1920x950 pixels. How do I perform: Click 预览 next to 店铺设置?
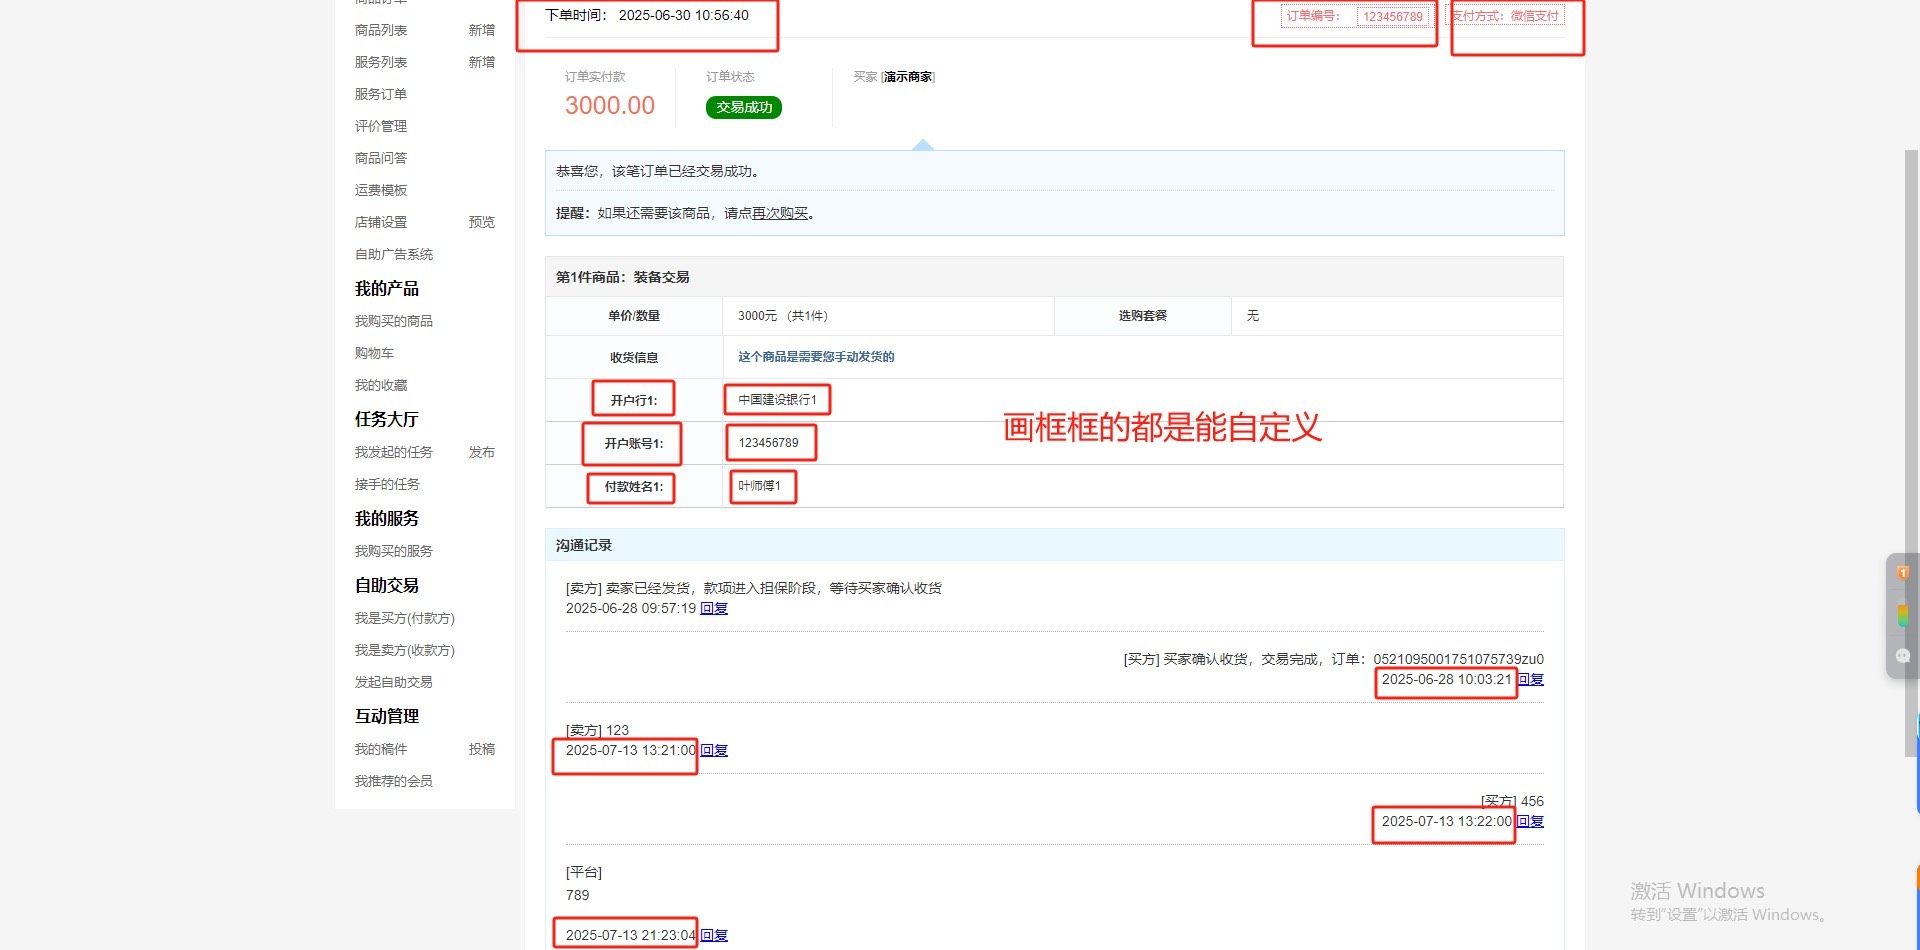coord(482,222)
